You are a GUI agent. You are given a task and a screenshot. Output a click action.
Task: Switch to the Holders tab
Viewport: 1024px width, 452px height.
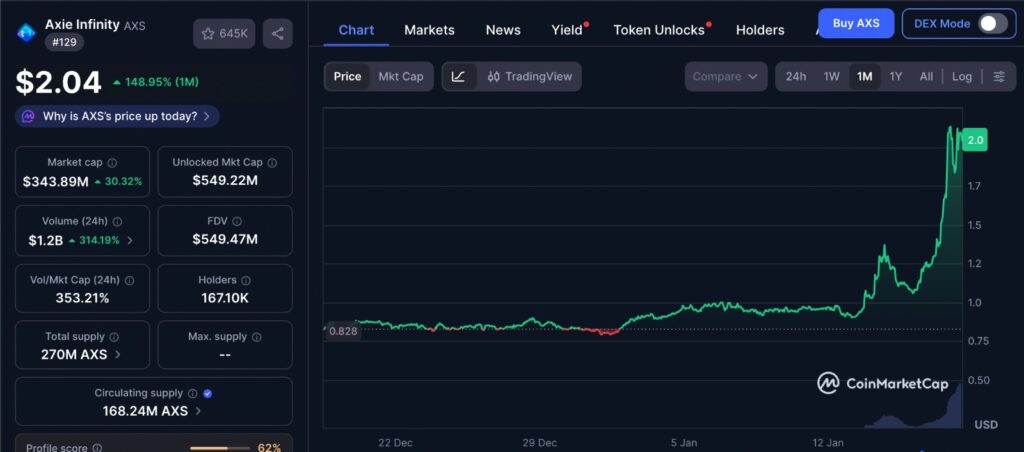click(760, 30)
